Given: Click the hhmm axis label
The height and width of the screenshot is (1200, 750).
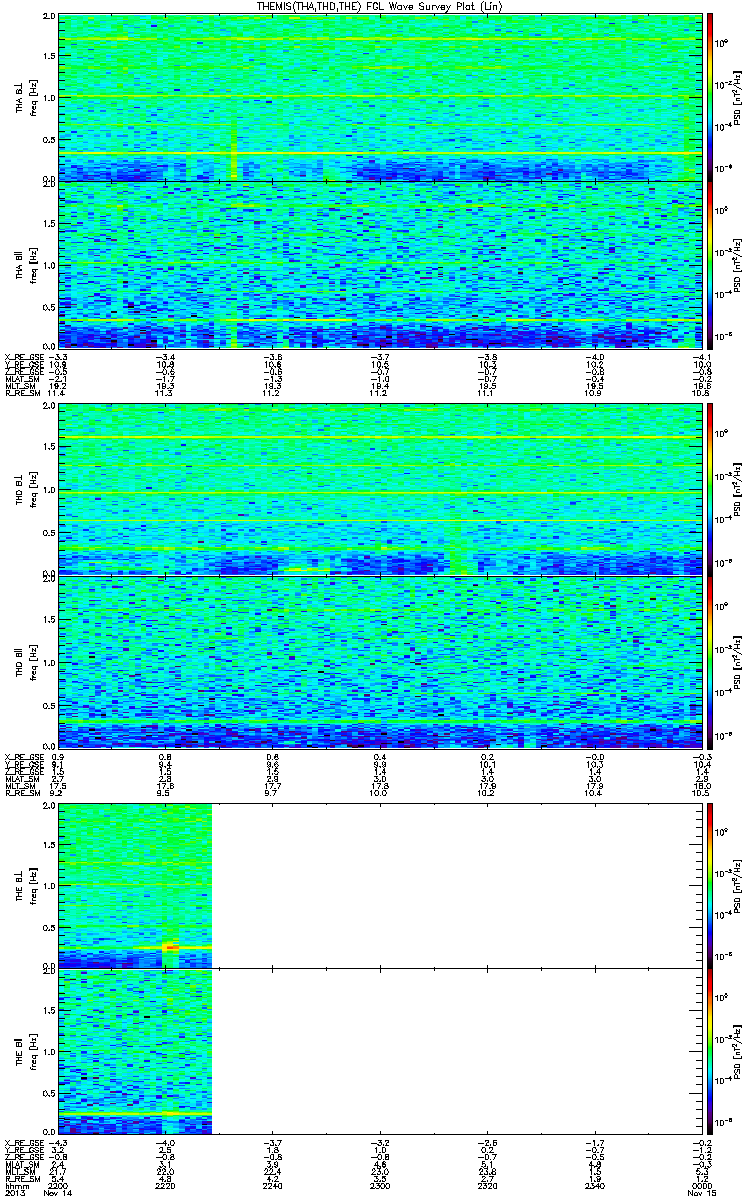Looking at the screenshot, I should 15,1185.
